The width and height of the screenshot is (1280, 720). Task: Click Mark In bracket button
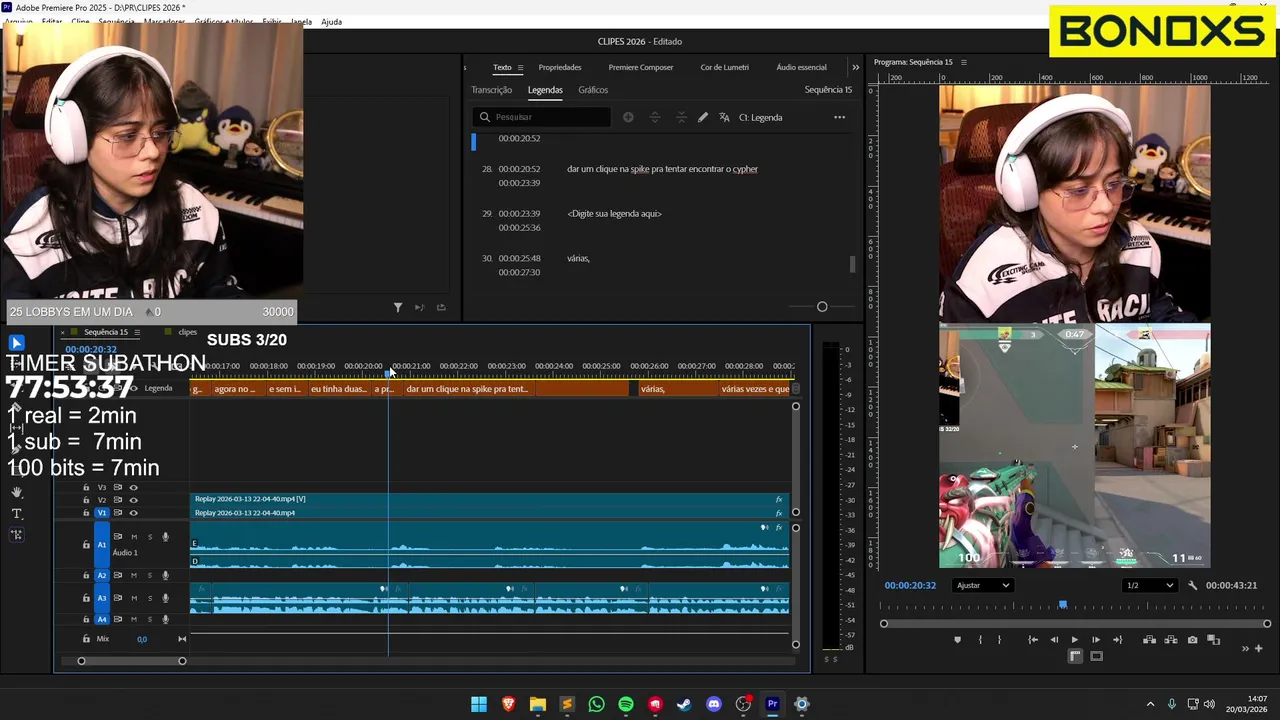pyautogui.click(x=979, y=640)
